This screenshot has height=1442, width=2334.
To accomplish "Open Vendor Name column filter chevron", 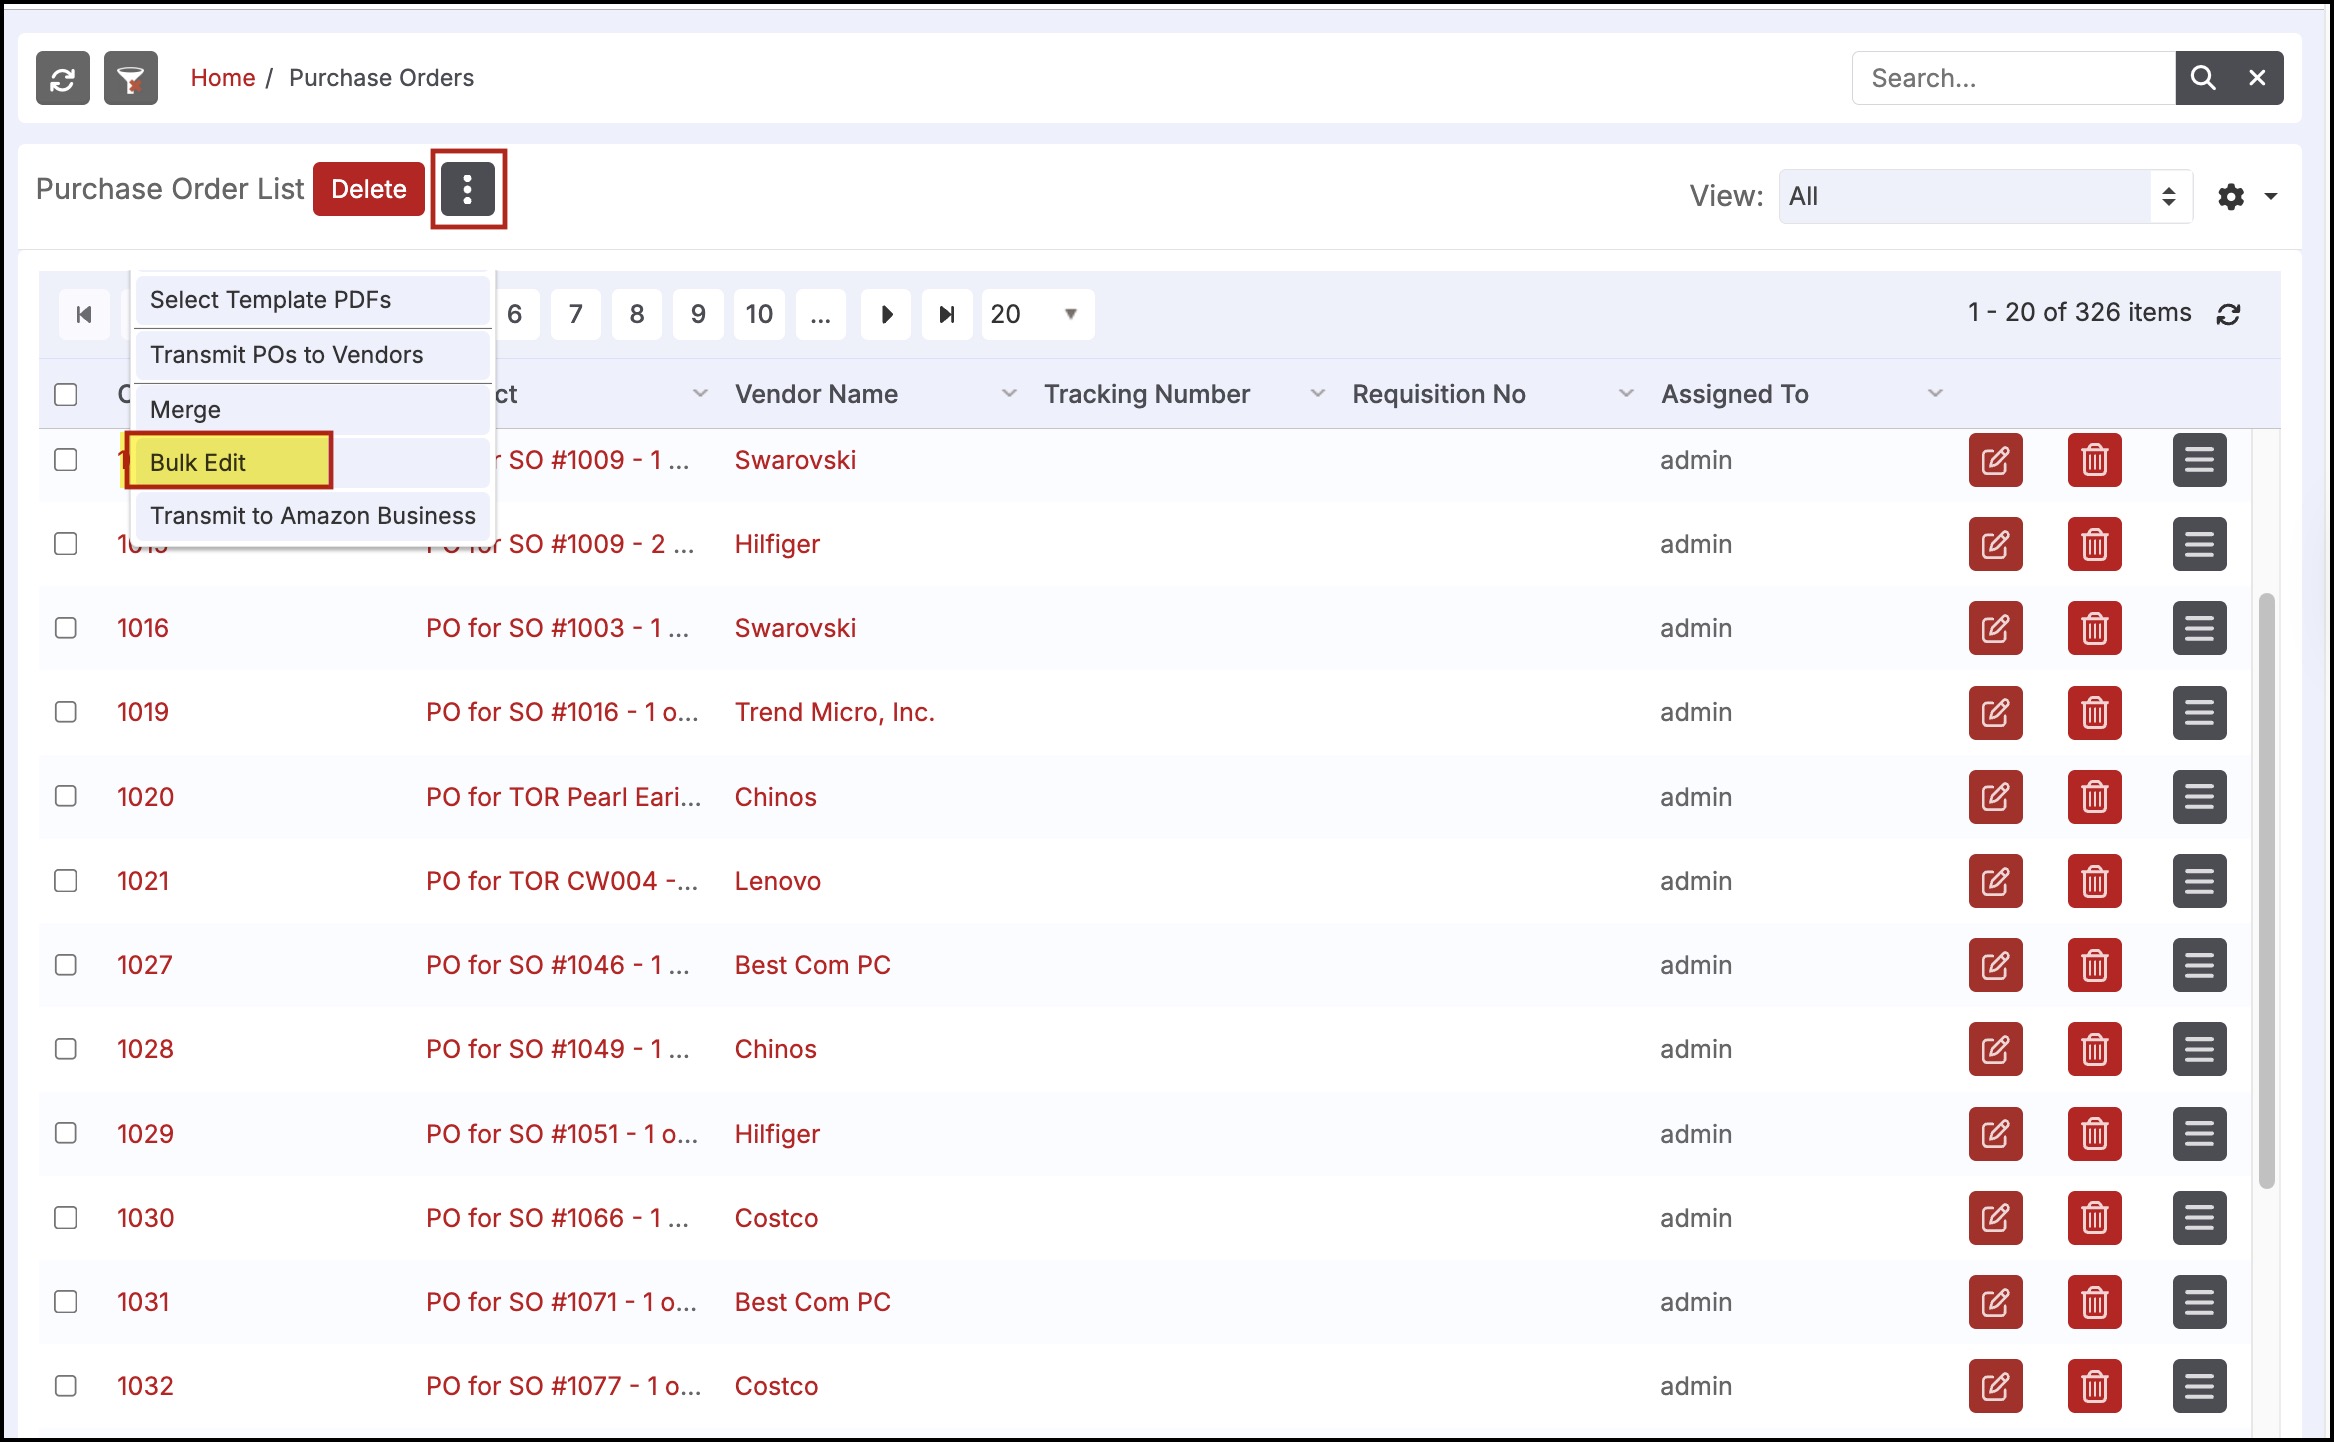I will (1009, 394).
